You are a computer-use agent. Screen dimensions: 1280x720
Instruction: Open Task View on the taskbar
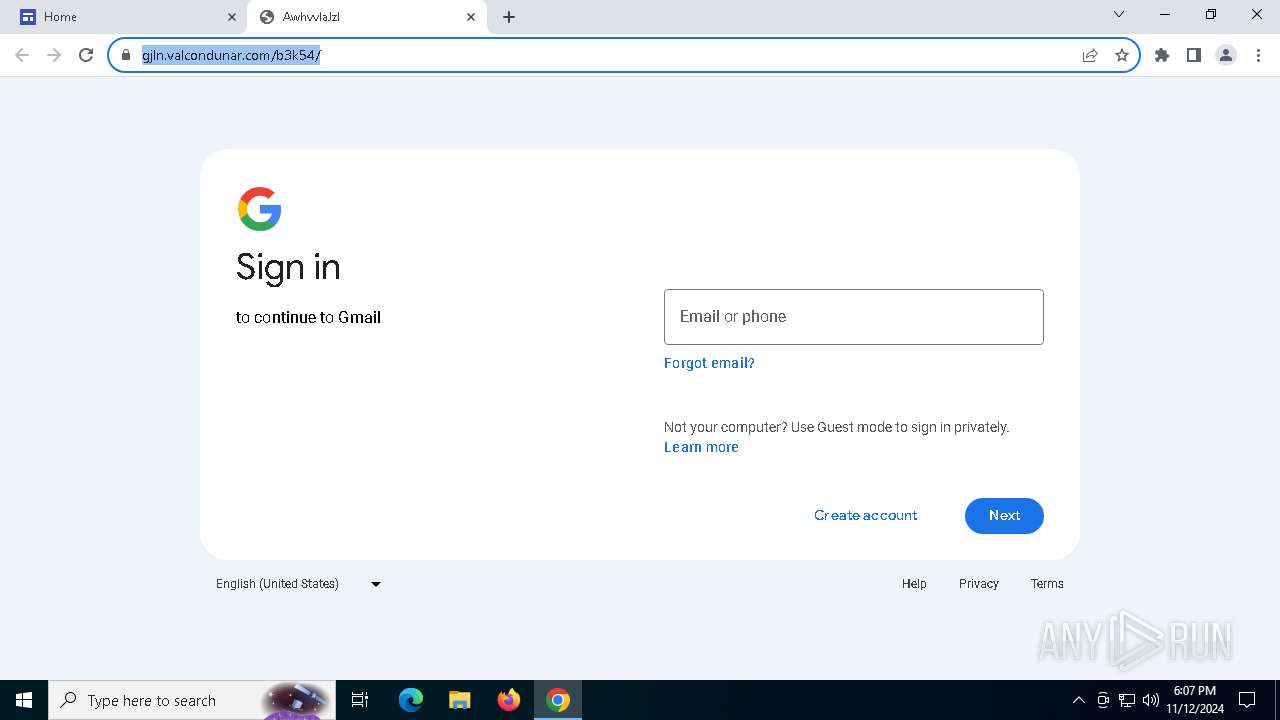pos(360,700)
